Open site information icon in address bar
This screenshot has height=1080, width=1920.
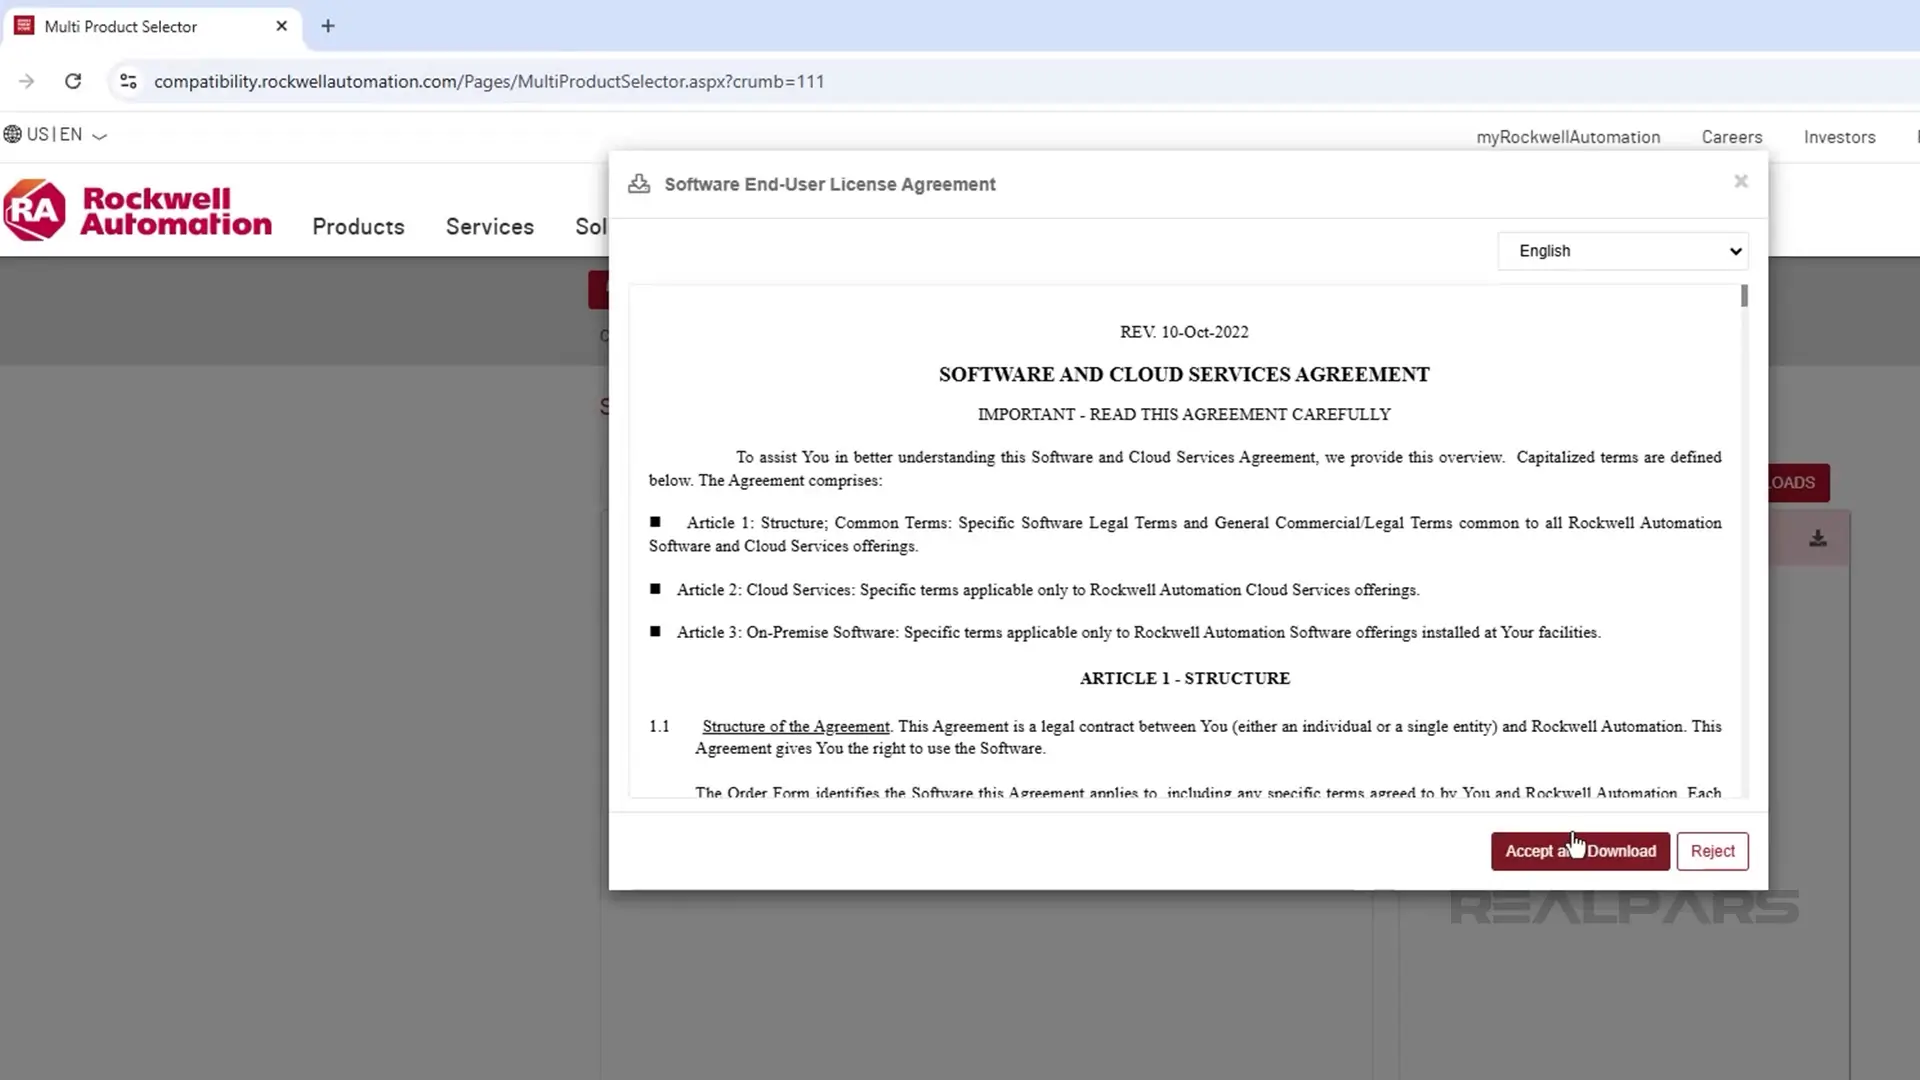point(128,81)
